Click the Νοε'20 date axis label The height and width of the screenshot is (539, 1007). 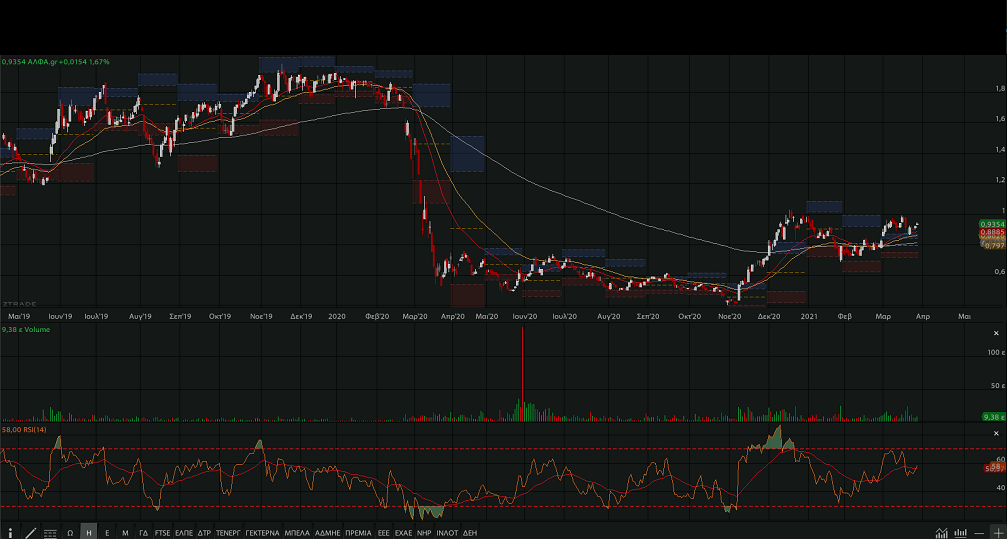730,316
